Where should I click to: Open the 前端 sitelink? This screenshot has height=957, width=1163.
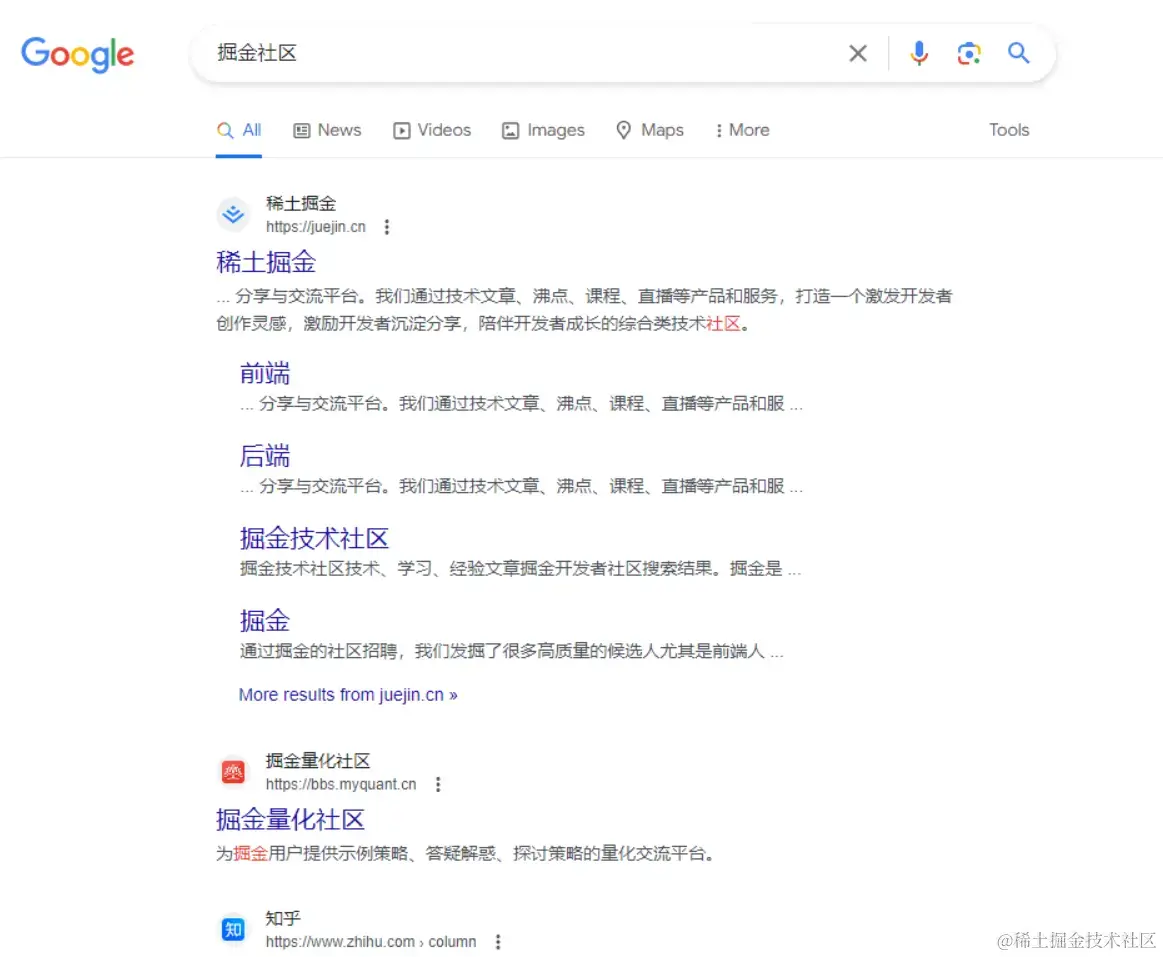pyautogui.click(x=265, y=373)
